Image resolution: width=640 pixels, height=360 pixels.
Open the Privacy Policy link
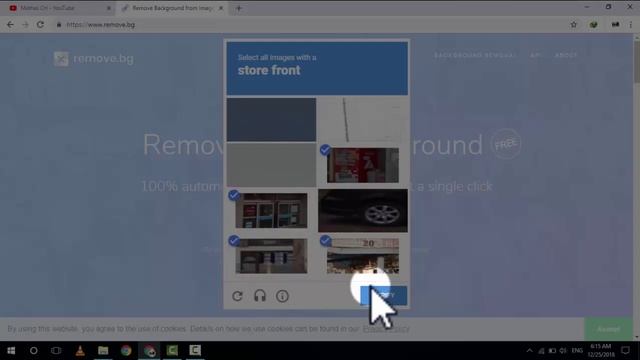pos(386,329)
